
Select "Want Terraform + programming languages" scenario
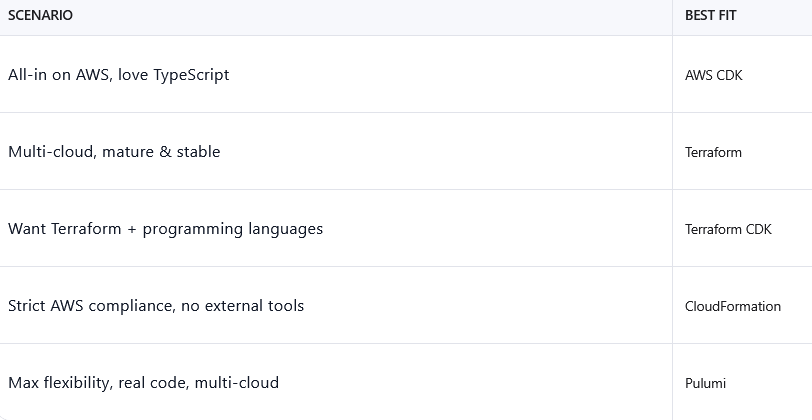tap(165, 229)
